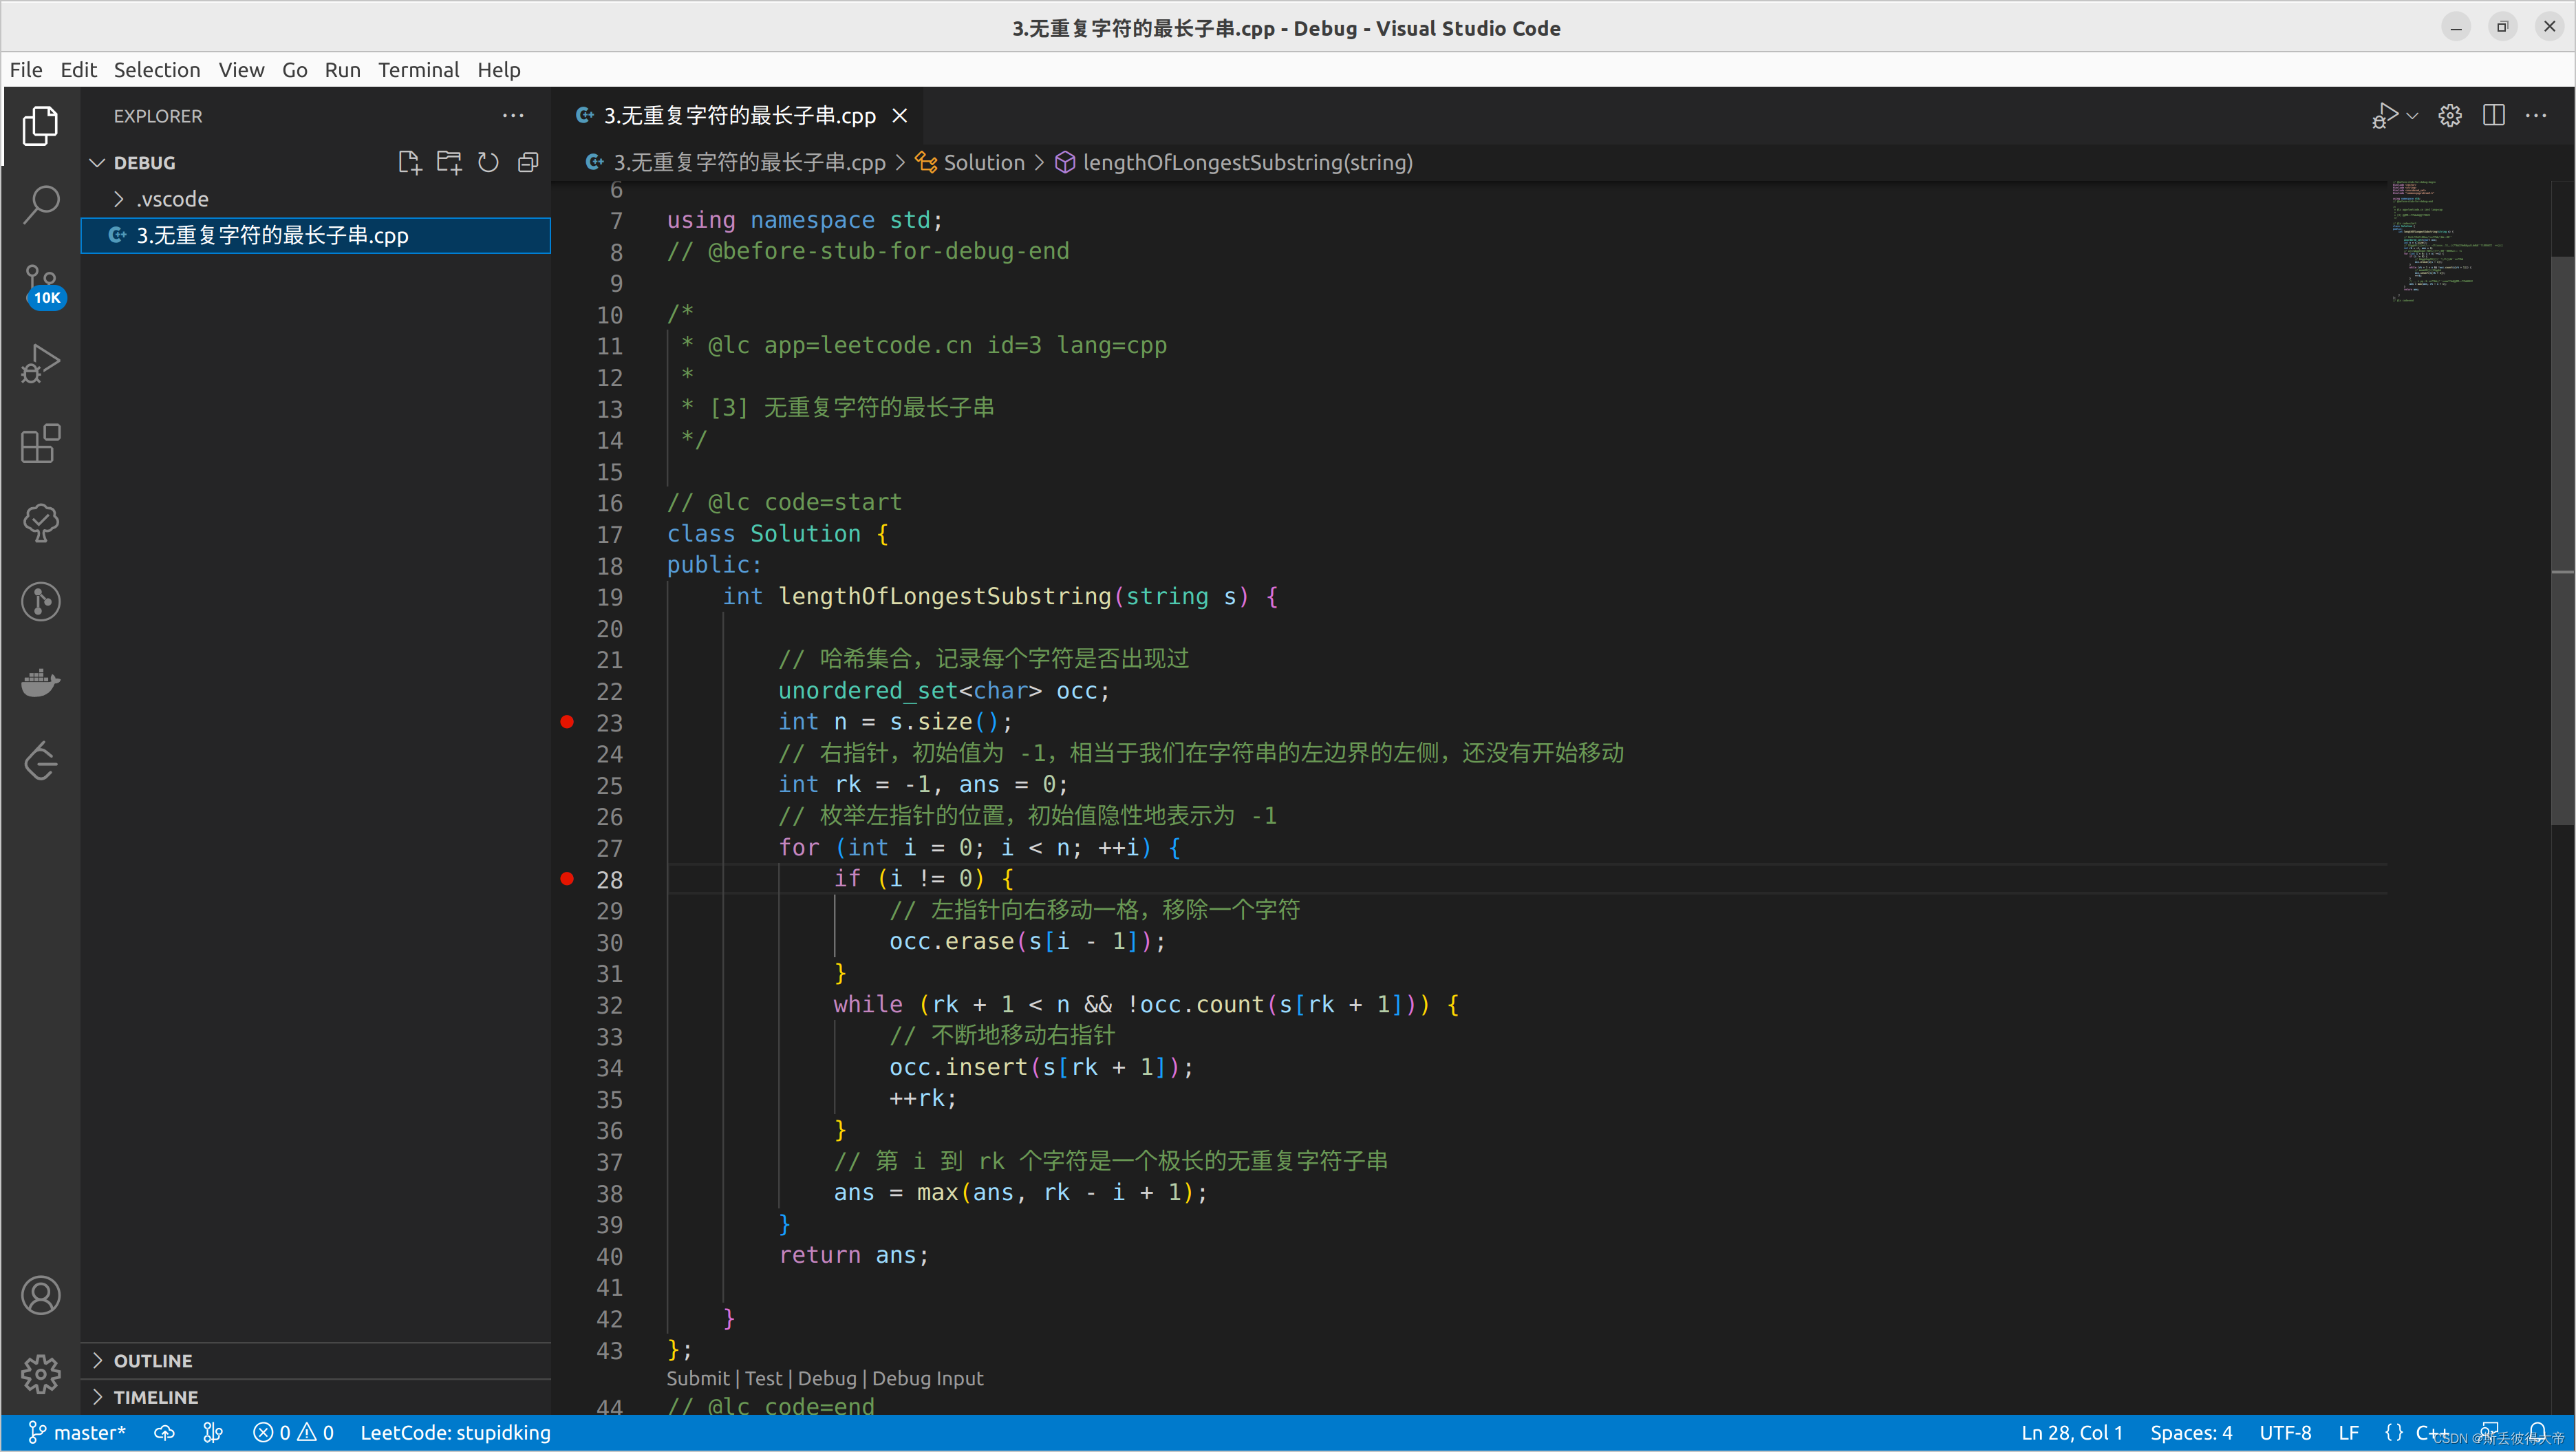Open the curved arrow icon in activity bar
The height and width of the screenshot is (1452, 2576).
pyautogui.click(x=40, y=761)
